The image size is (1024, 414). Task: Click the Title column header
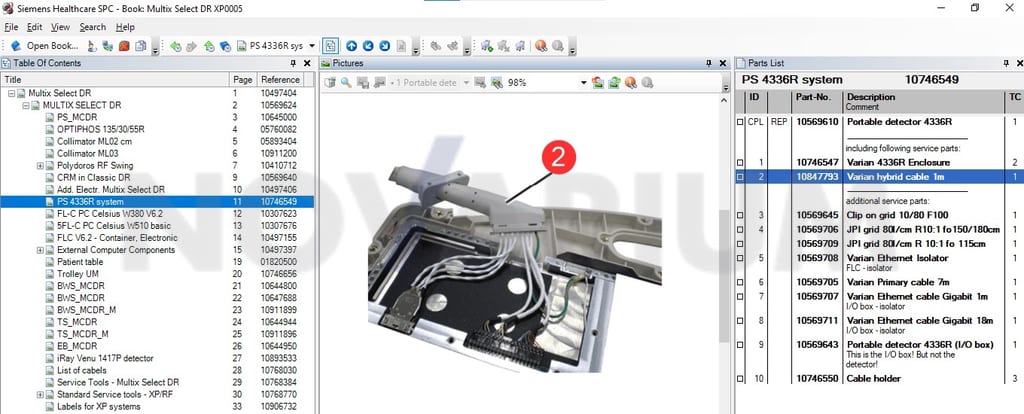point(115,80)
